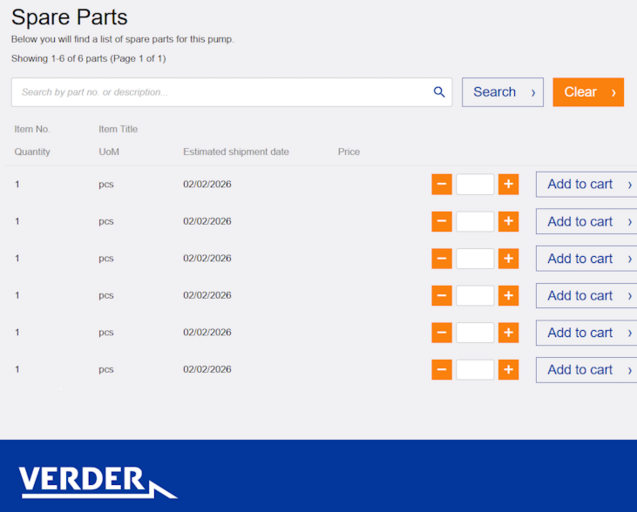This screenshot has width=637, height=512.
Task: Increase quantity in the sixth (last) row
Action: tap(508, 369)
